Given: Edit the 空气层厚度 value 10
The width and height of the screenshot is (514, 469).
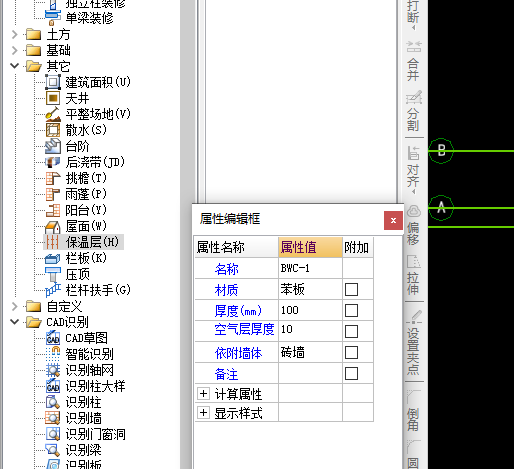Looking at the screenshot, I should [310, 331].
